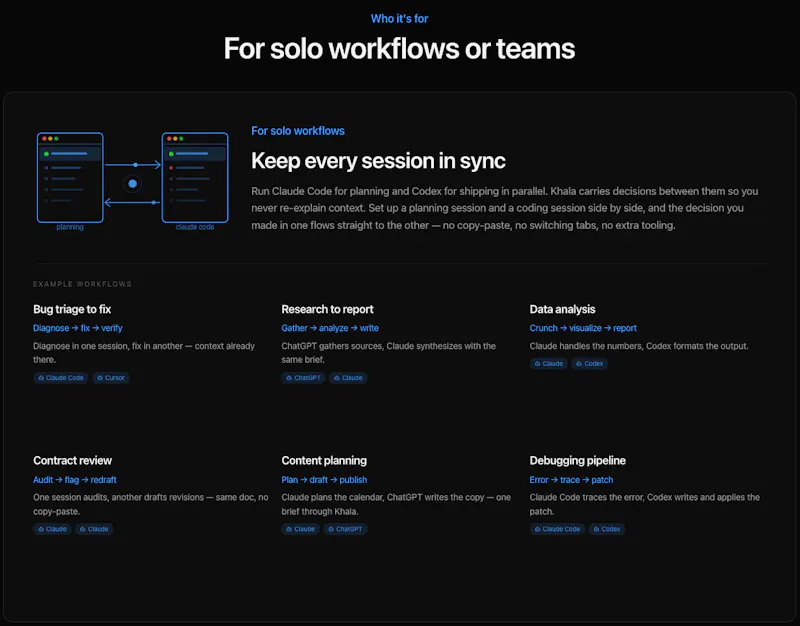Select the 'Gather → analyze → write' workflow steps

coord(330,328)
